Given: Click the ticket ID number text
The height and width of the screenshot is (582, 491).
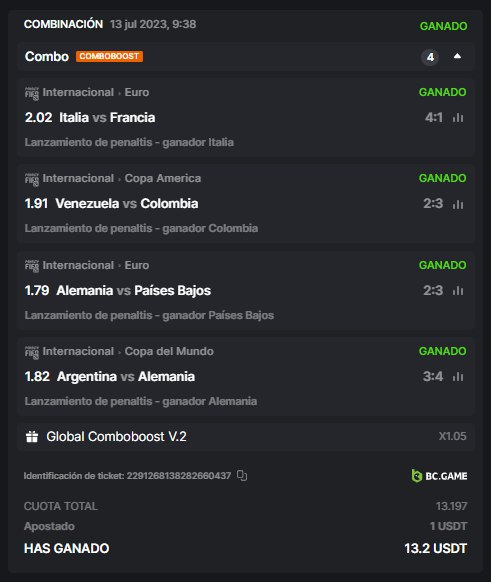Looking at the screenshot, I should pyautogui.click(x=179, y=475).
